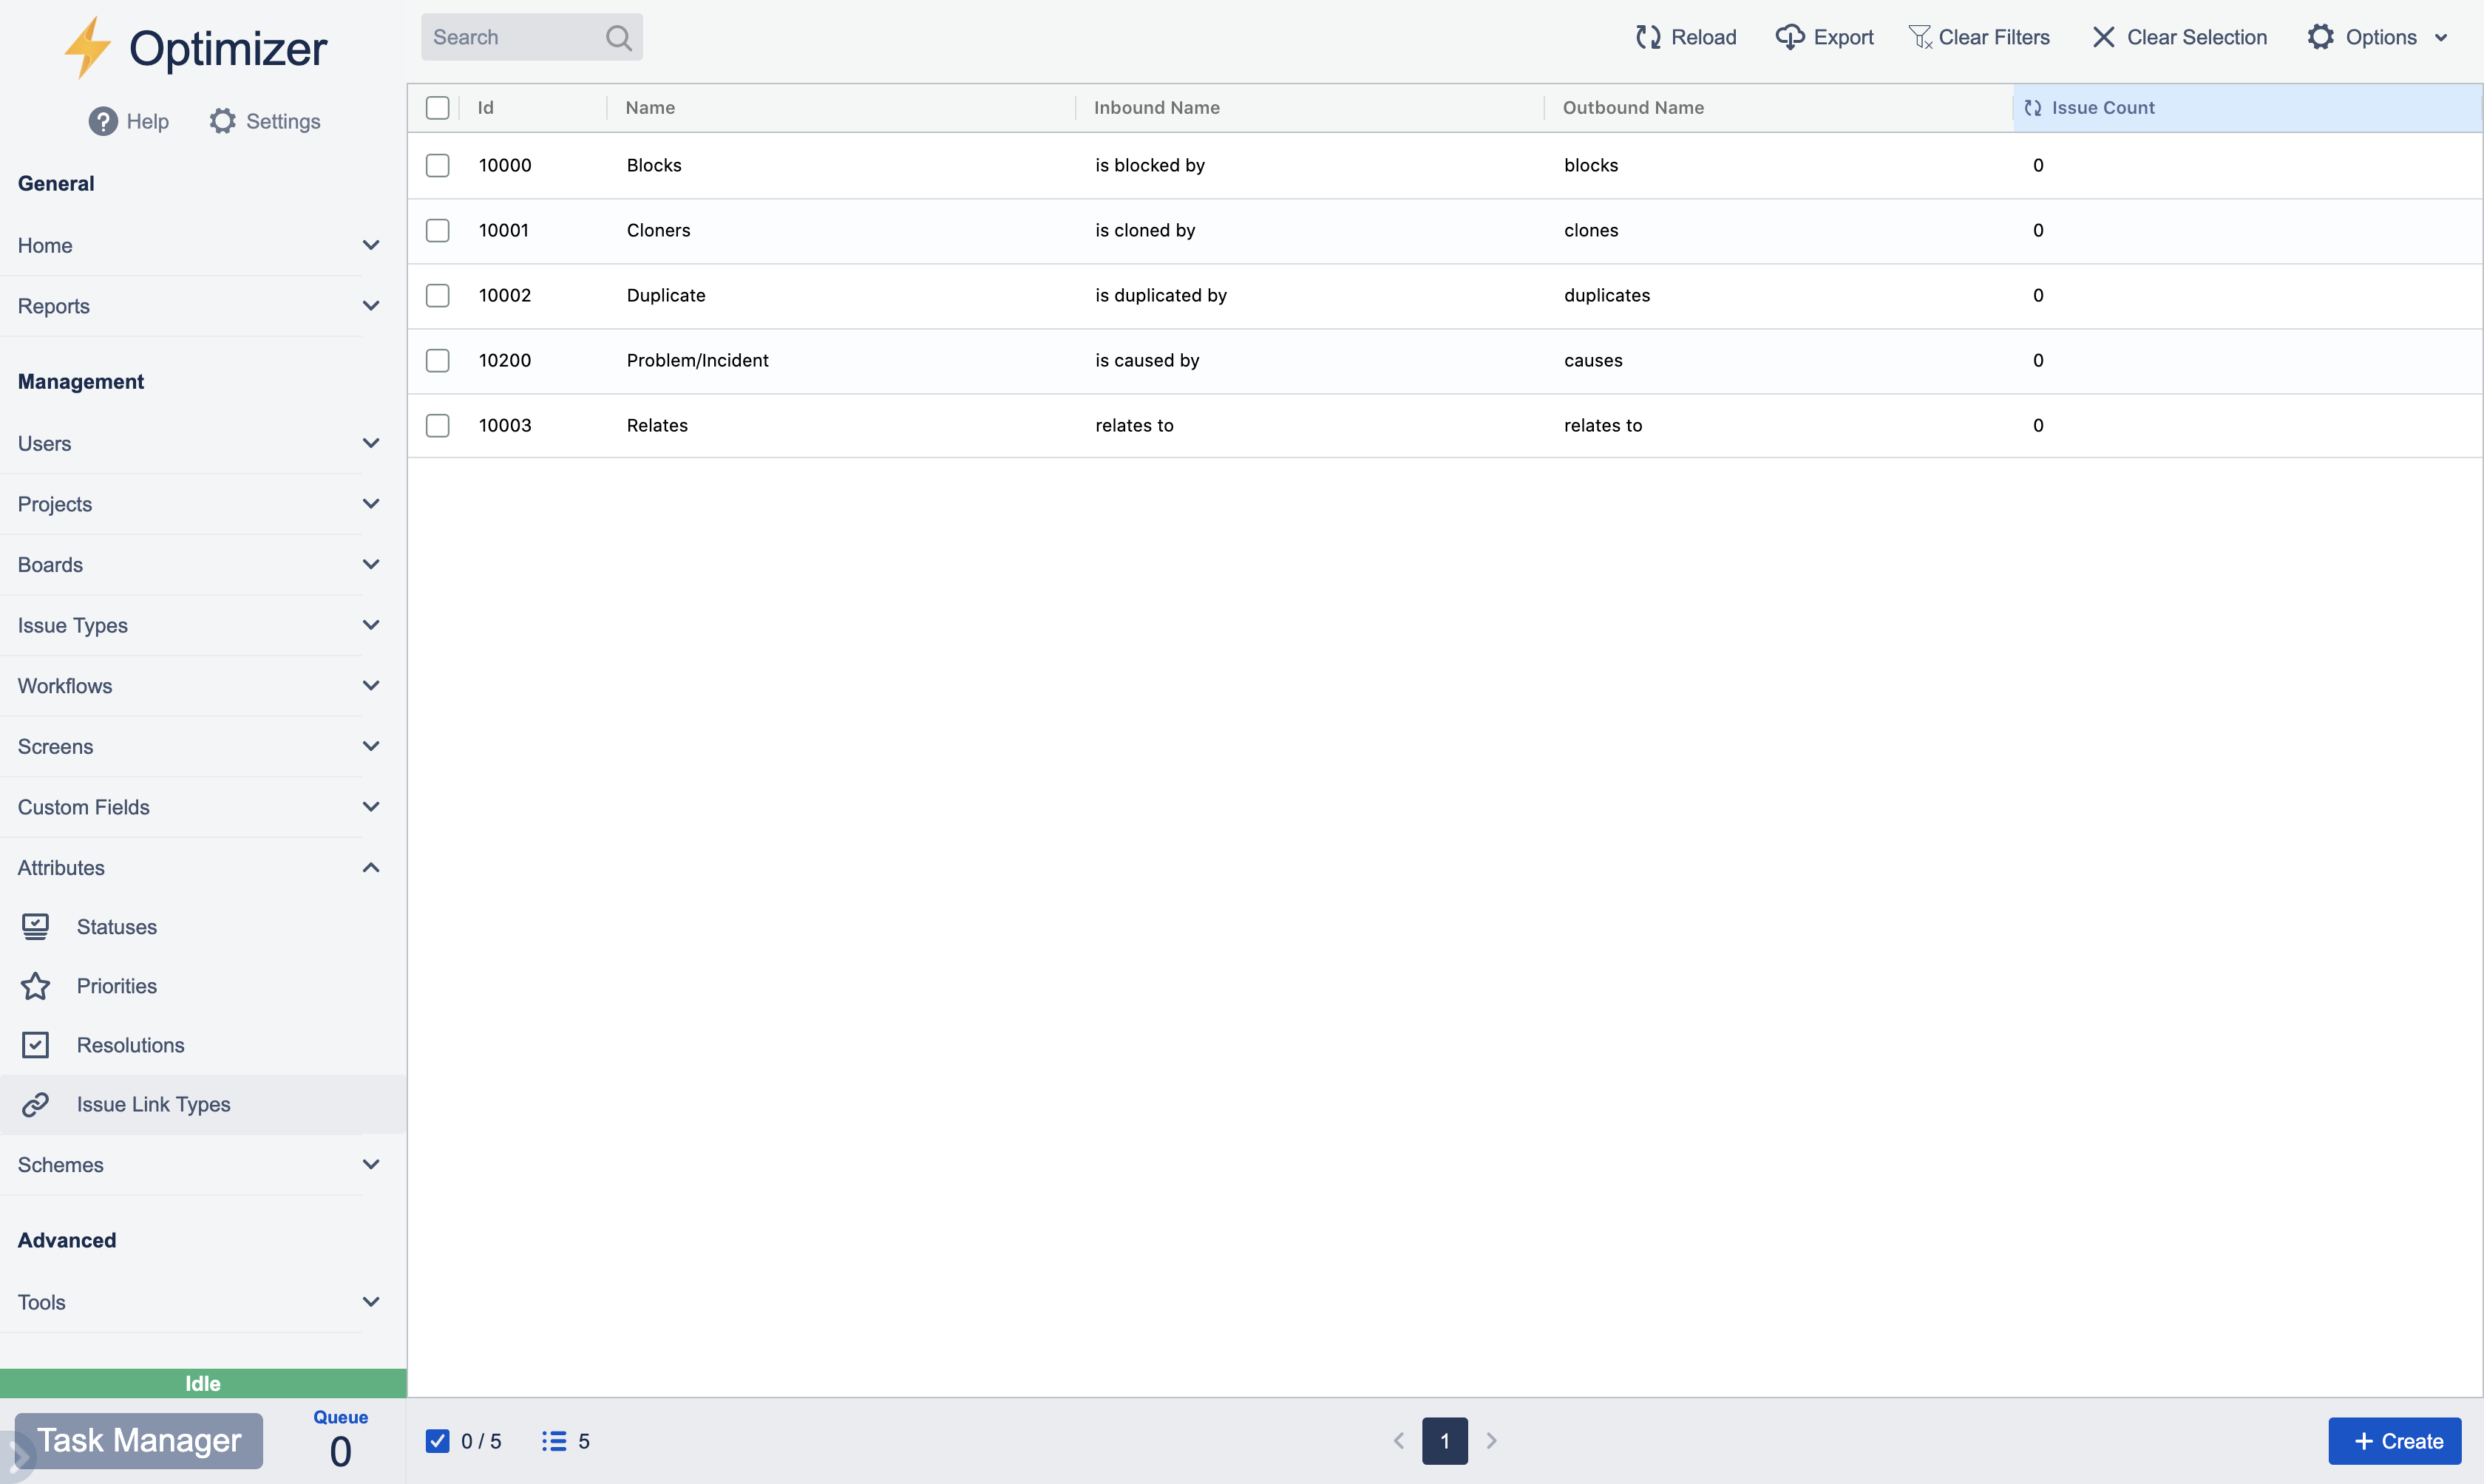Check the Blocks row checkbox
The width and height of the screenshot is (2484, 1484).
pos(438,165)
